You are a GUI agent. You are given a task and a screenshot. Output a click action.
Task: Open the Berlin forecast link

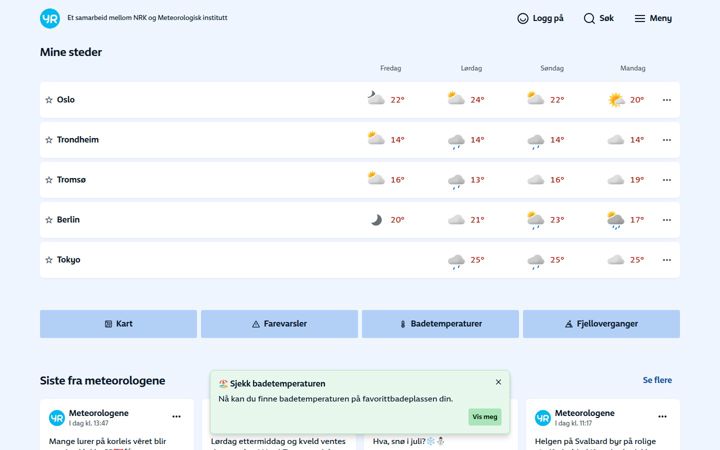click(x=68, y=219)
